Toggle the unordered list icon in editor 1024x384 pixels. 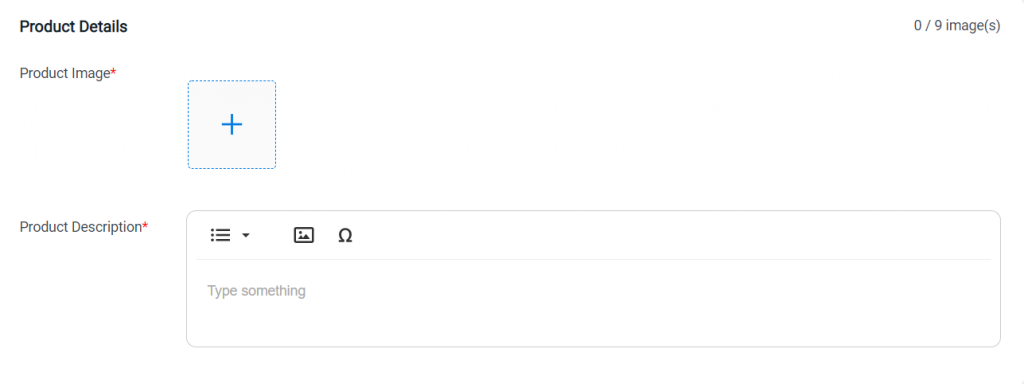point(220,235)
